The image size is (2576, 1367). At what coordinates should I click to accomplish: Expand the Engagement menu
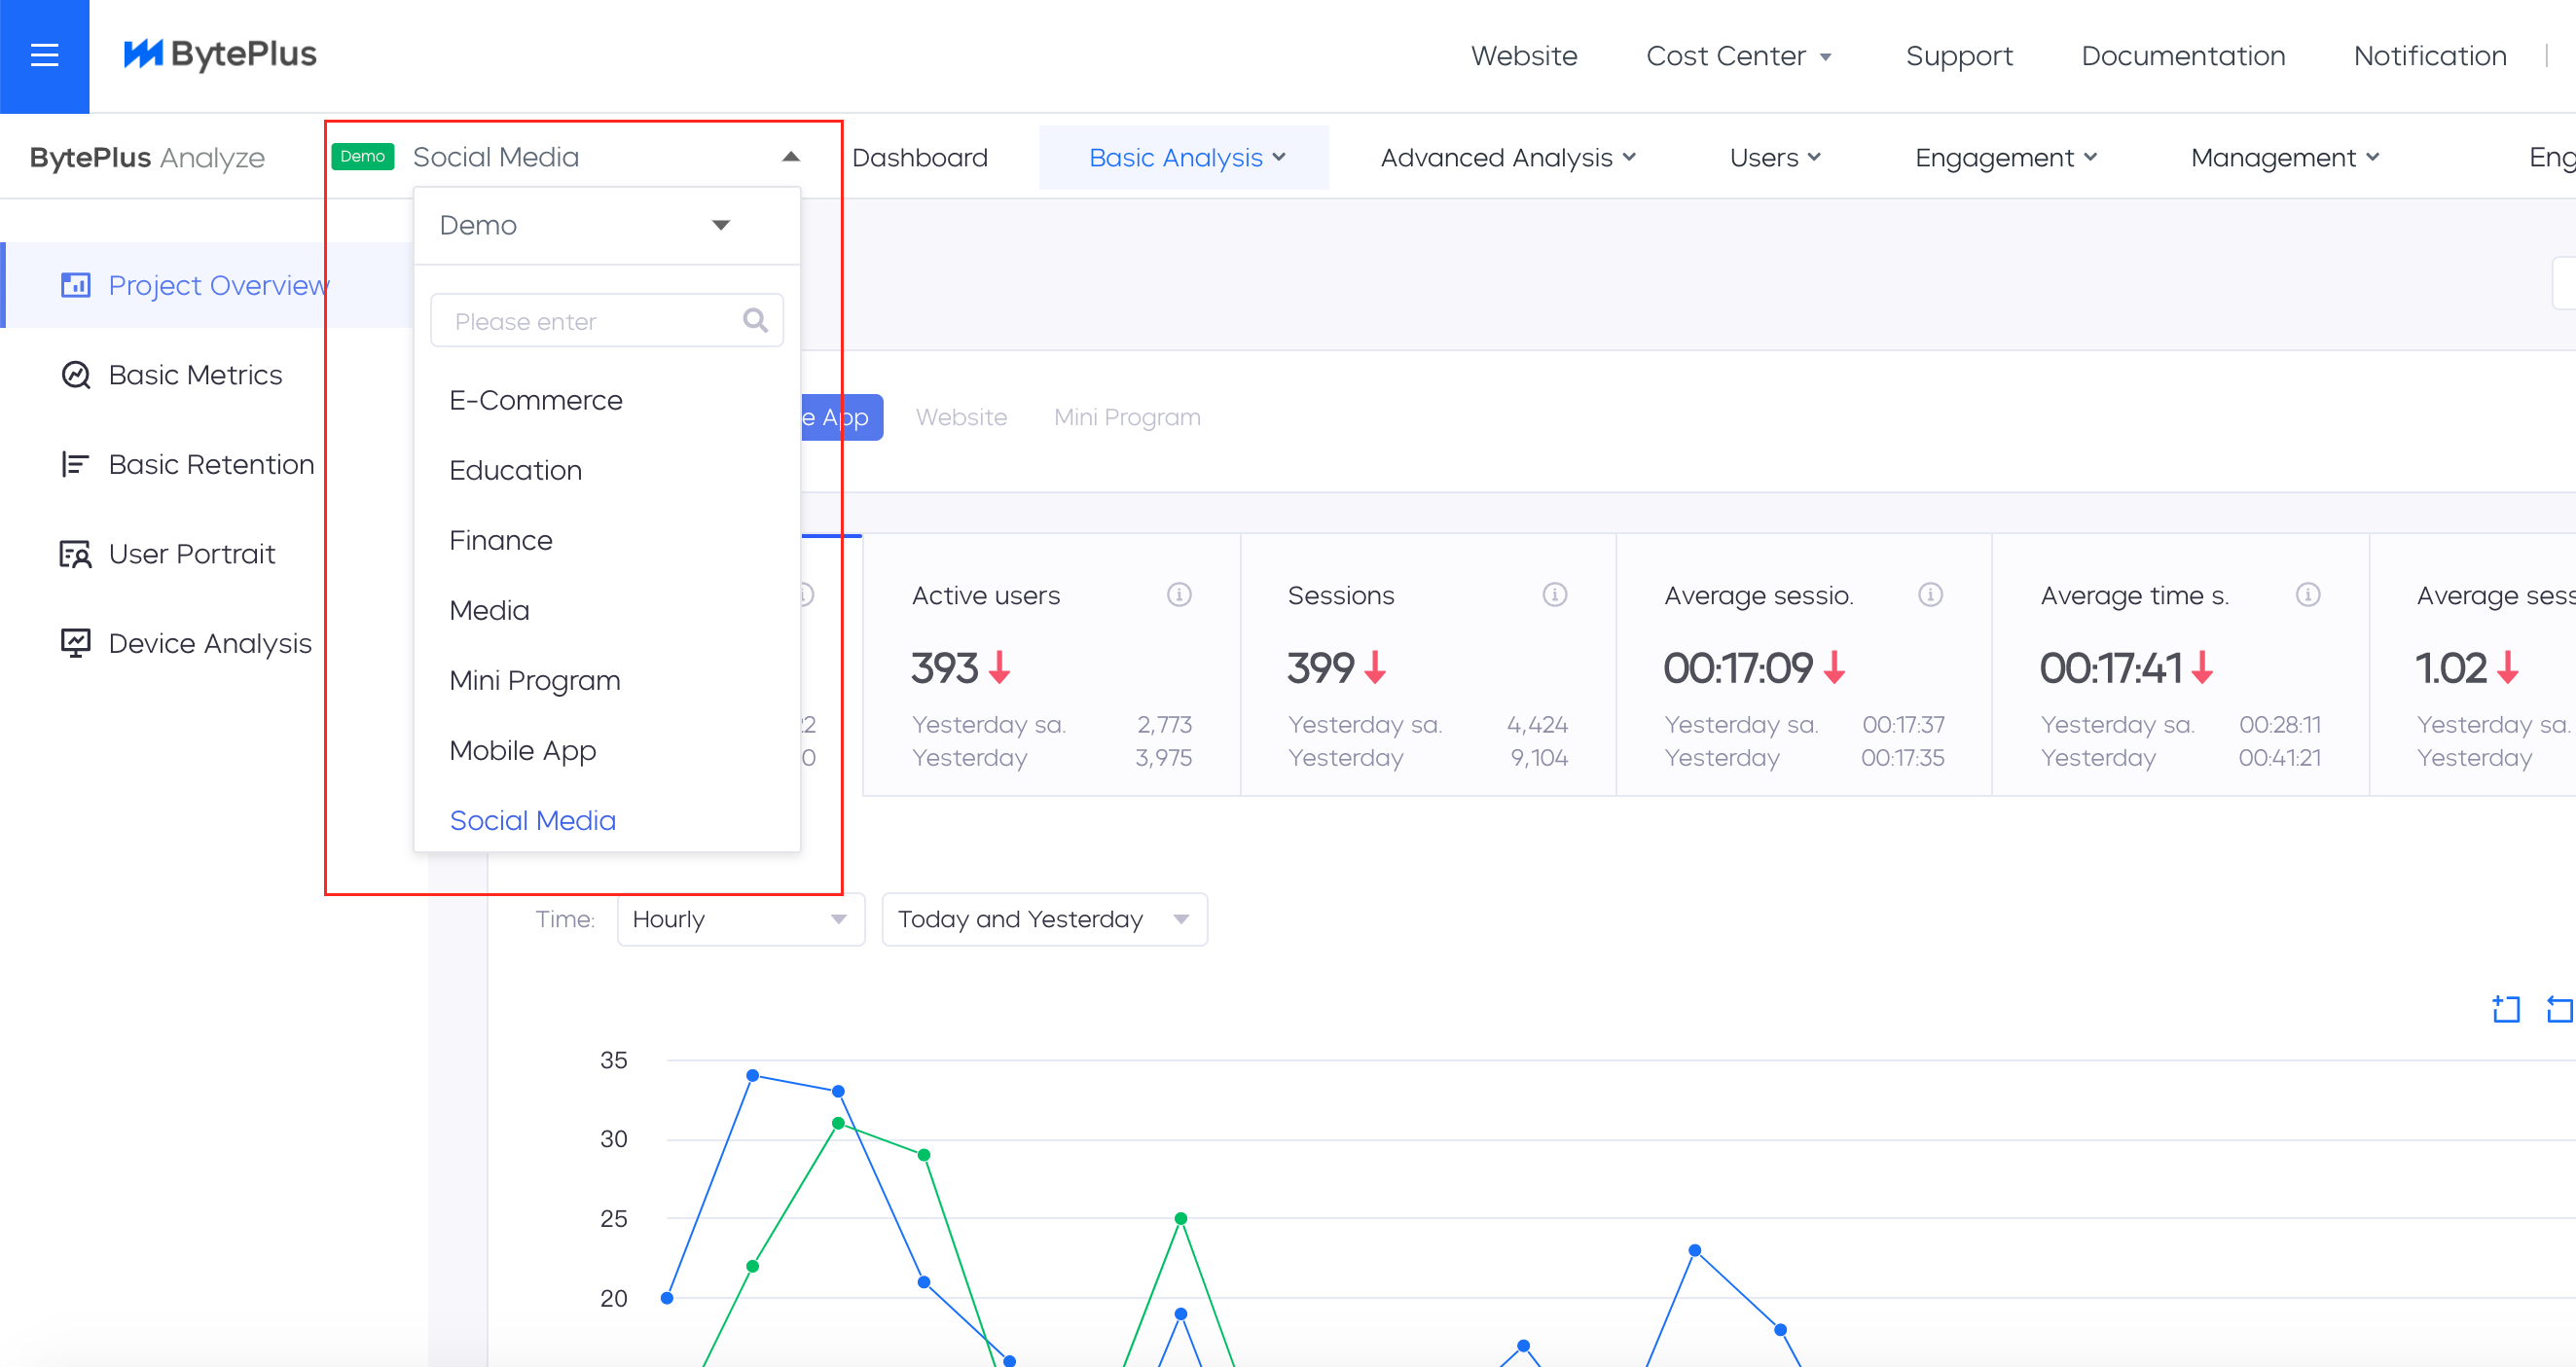click(2005, 157)
